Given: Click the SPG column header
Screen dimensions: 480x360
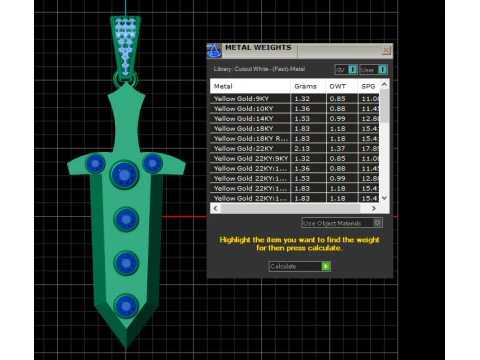Looking at the screenshot, I should tap(369, 86).
